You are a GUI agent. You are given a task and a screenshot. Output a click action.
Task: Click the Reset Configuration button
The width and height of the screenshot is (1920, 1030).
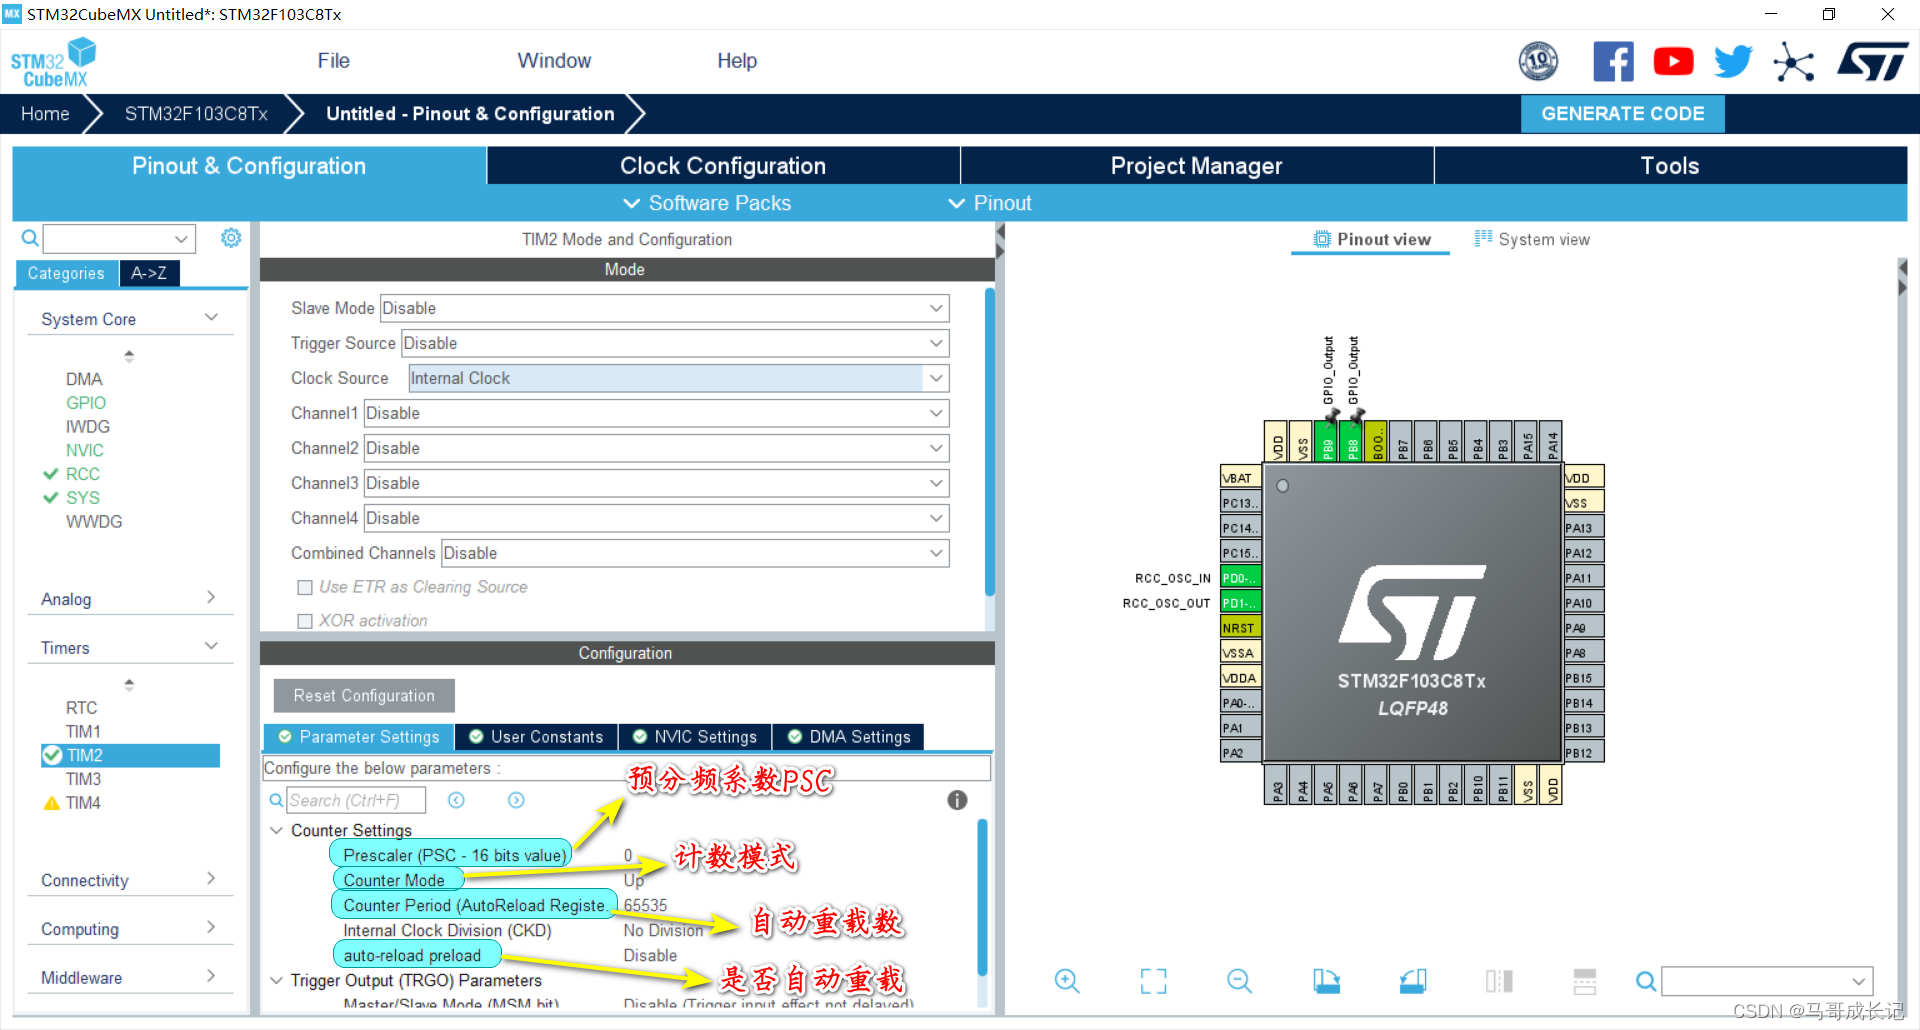(364, 696)
